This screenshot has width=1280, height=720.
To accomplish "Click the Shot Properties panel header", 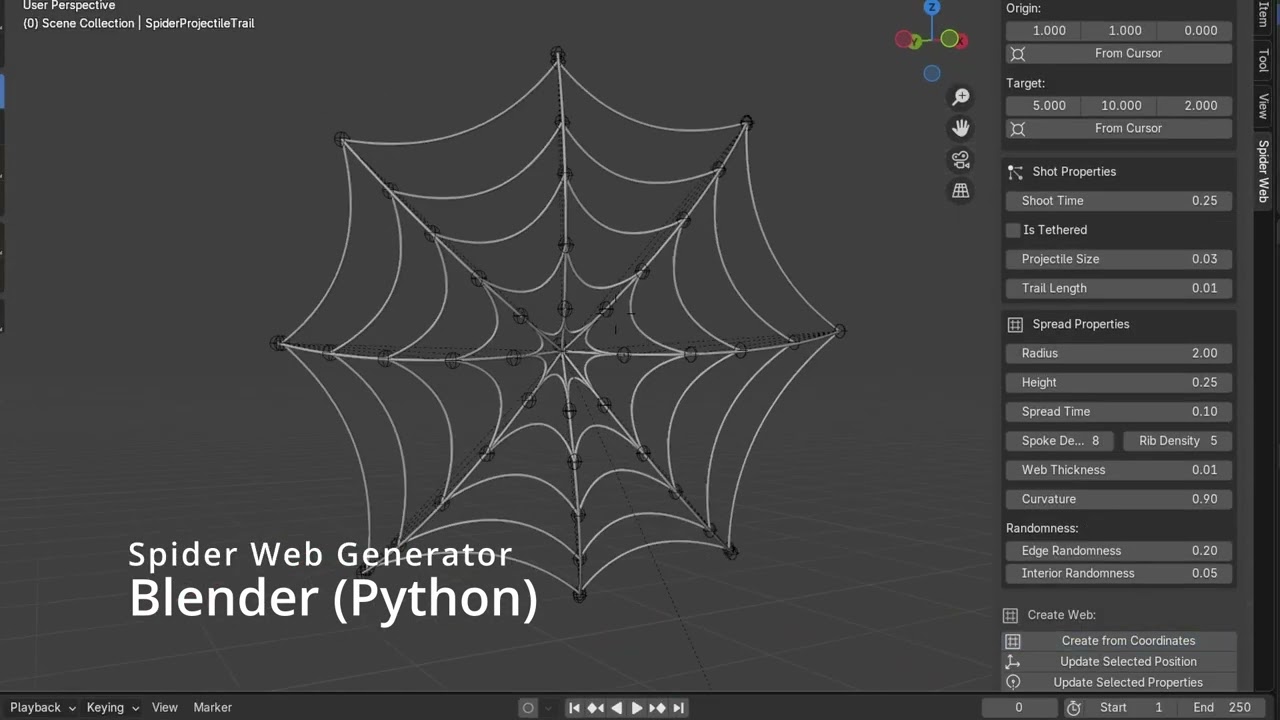I will pos(1120,172).
